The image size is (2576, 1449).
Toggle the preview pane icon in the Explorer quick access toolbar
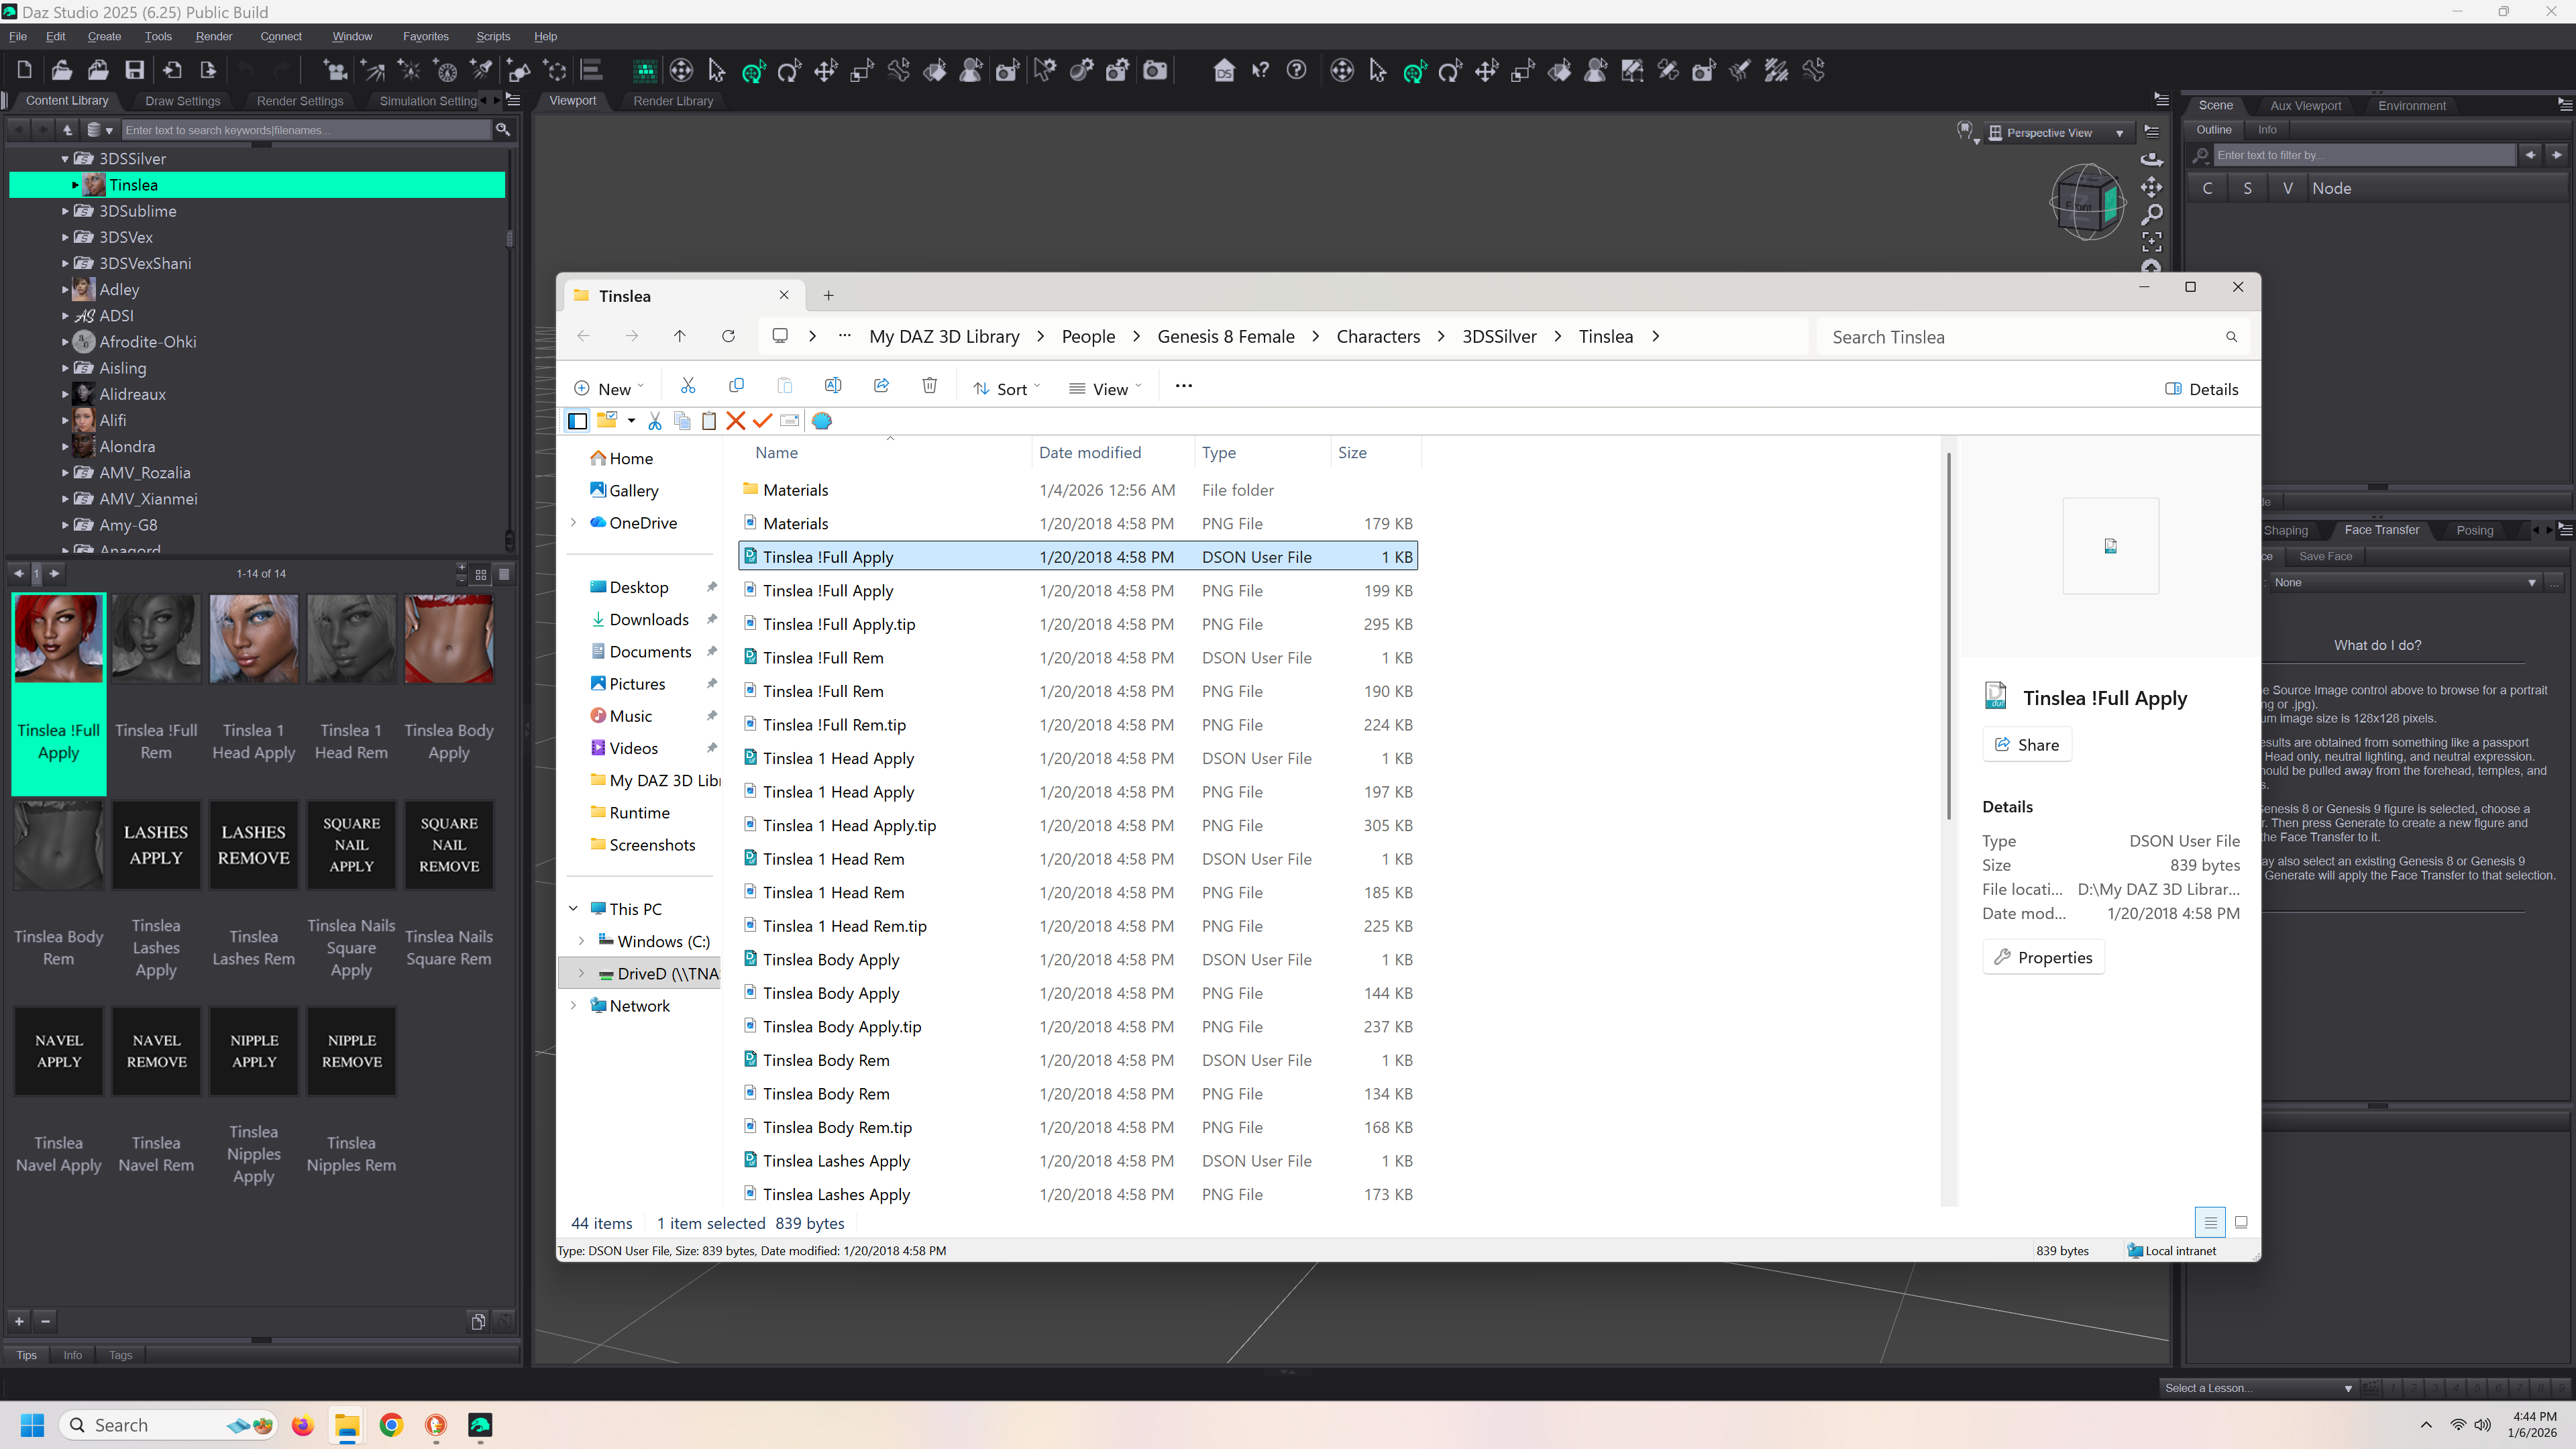[x=577, y=421]
